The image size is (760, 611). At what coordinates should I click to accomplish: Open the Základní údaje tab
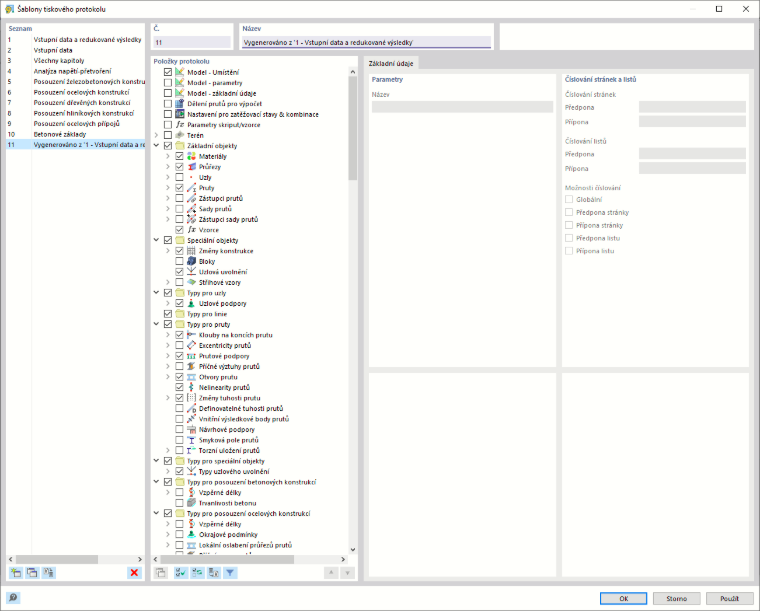pyautogui.click(x=391, y=63)
